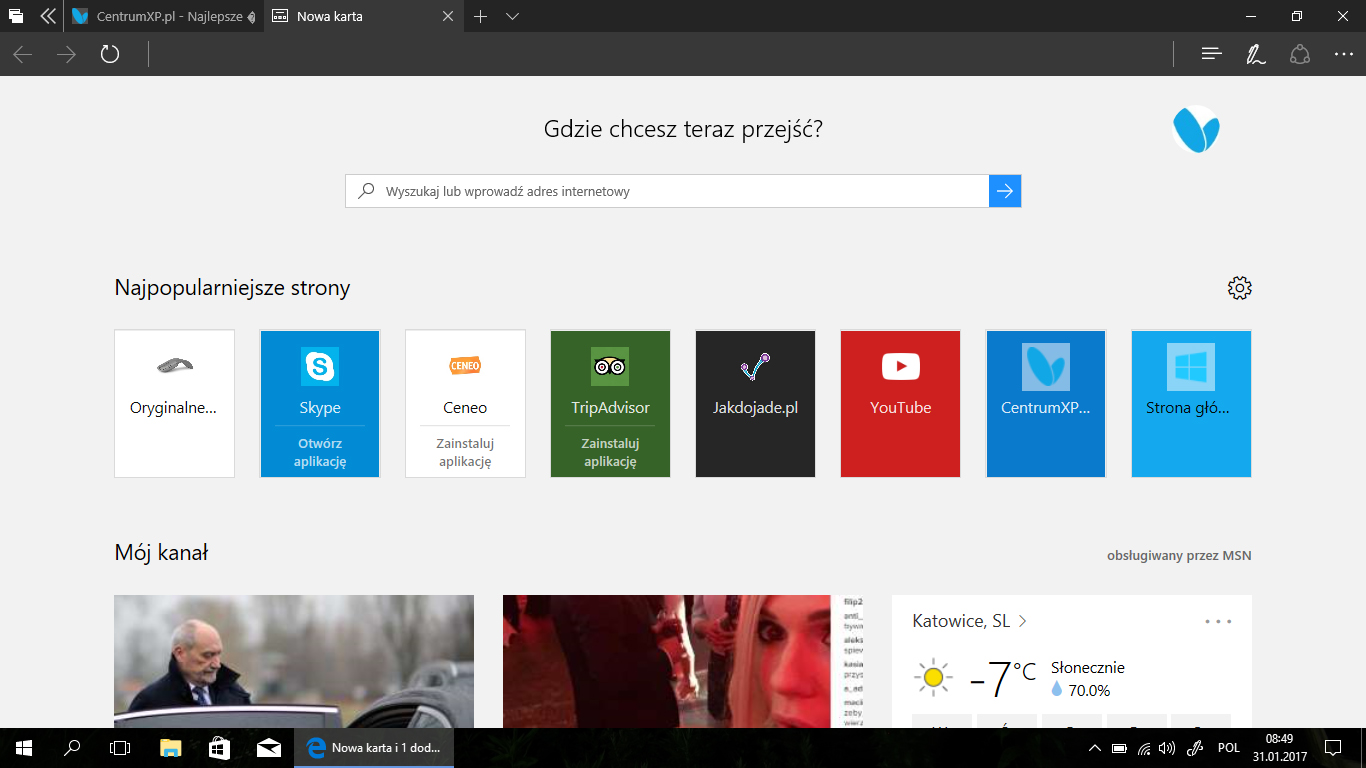
Task: Open clock showing 08:49
Action: pyautogui.click(x=1279, y=747)
